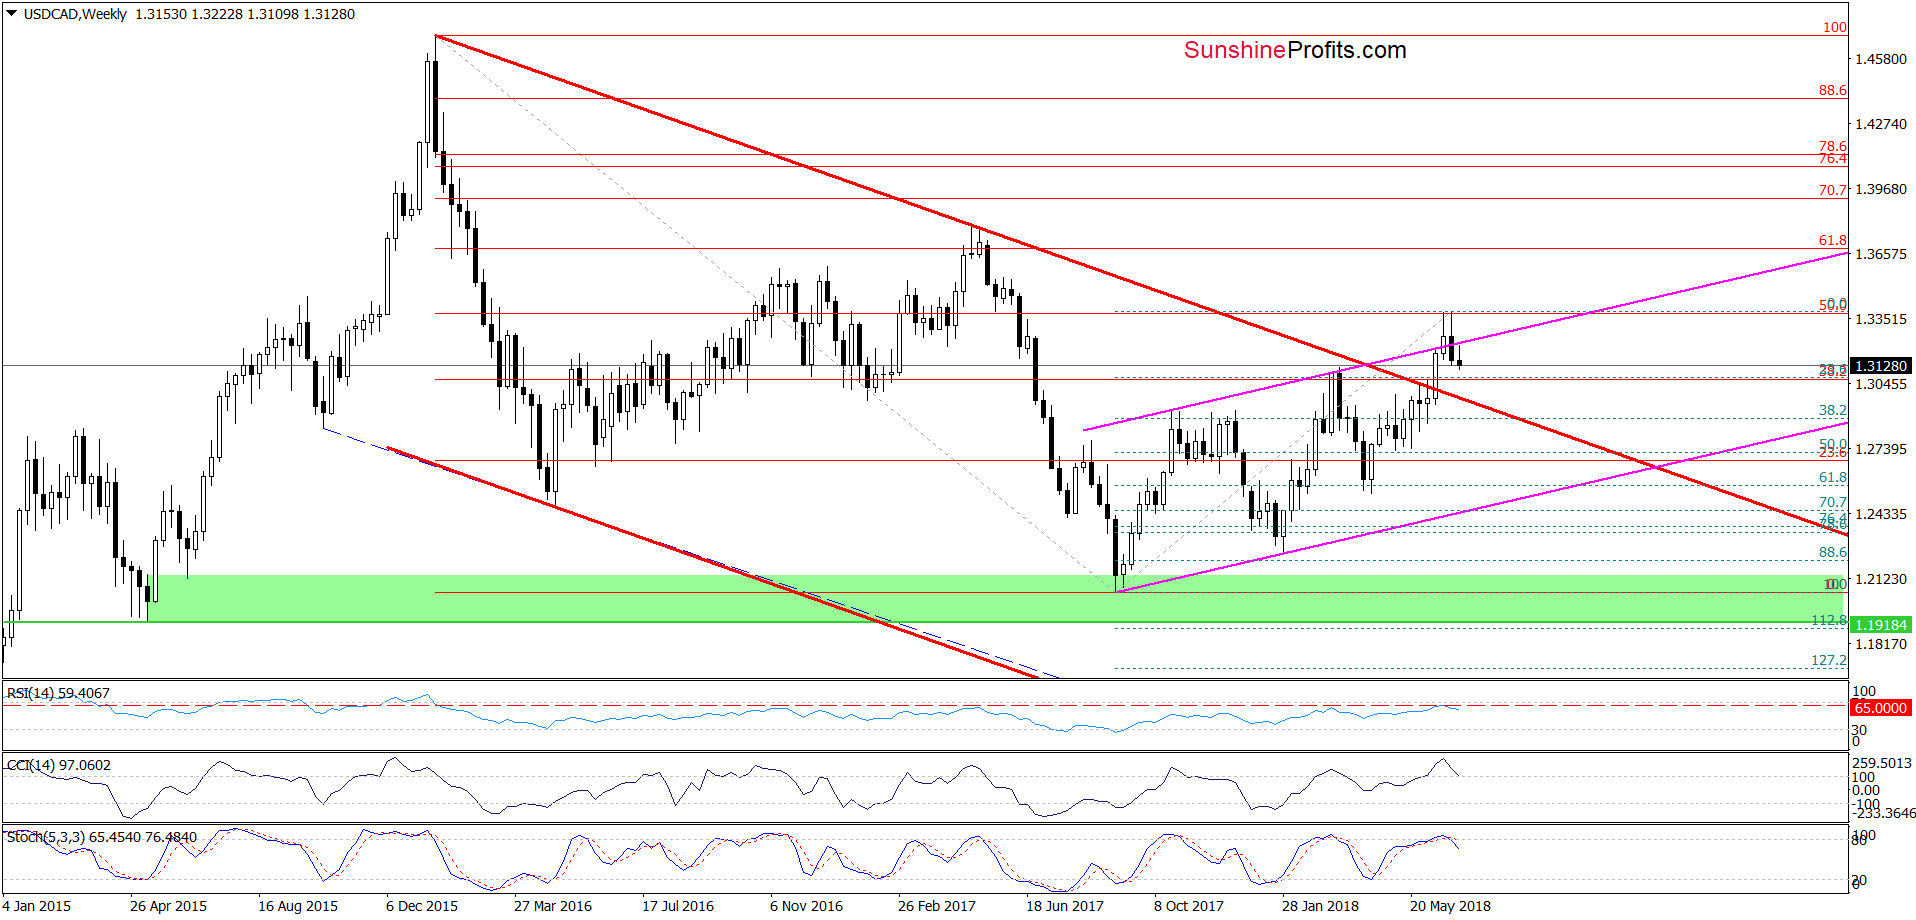Click the 4 Jan 2015 date label
Viewport: 1916px width, 920px height.
click(36, 906)
